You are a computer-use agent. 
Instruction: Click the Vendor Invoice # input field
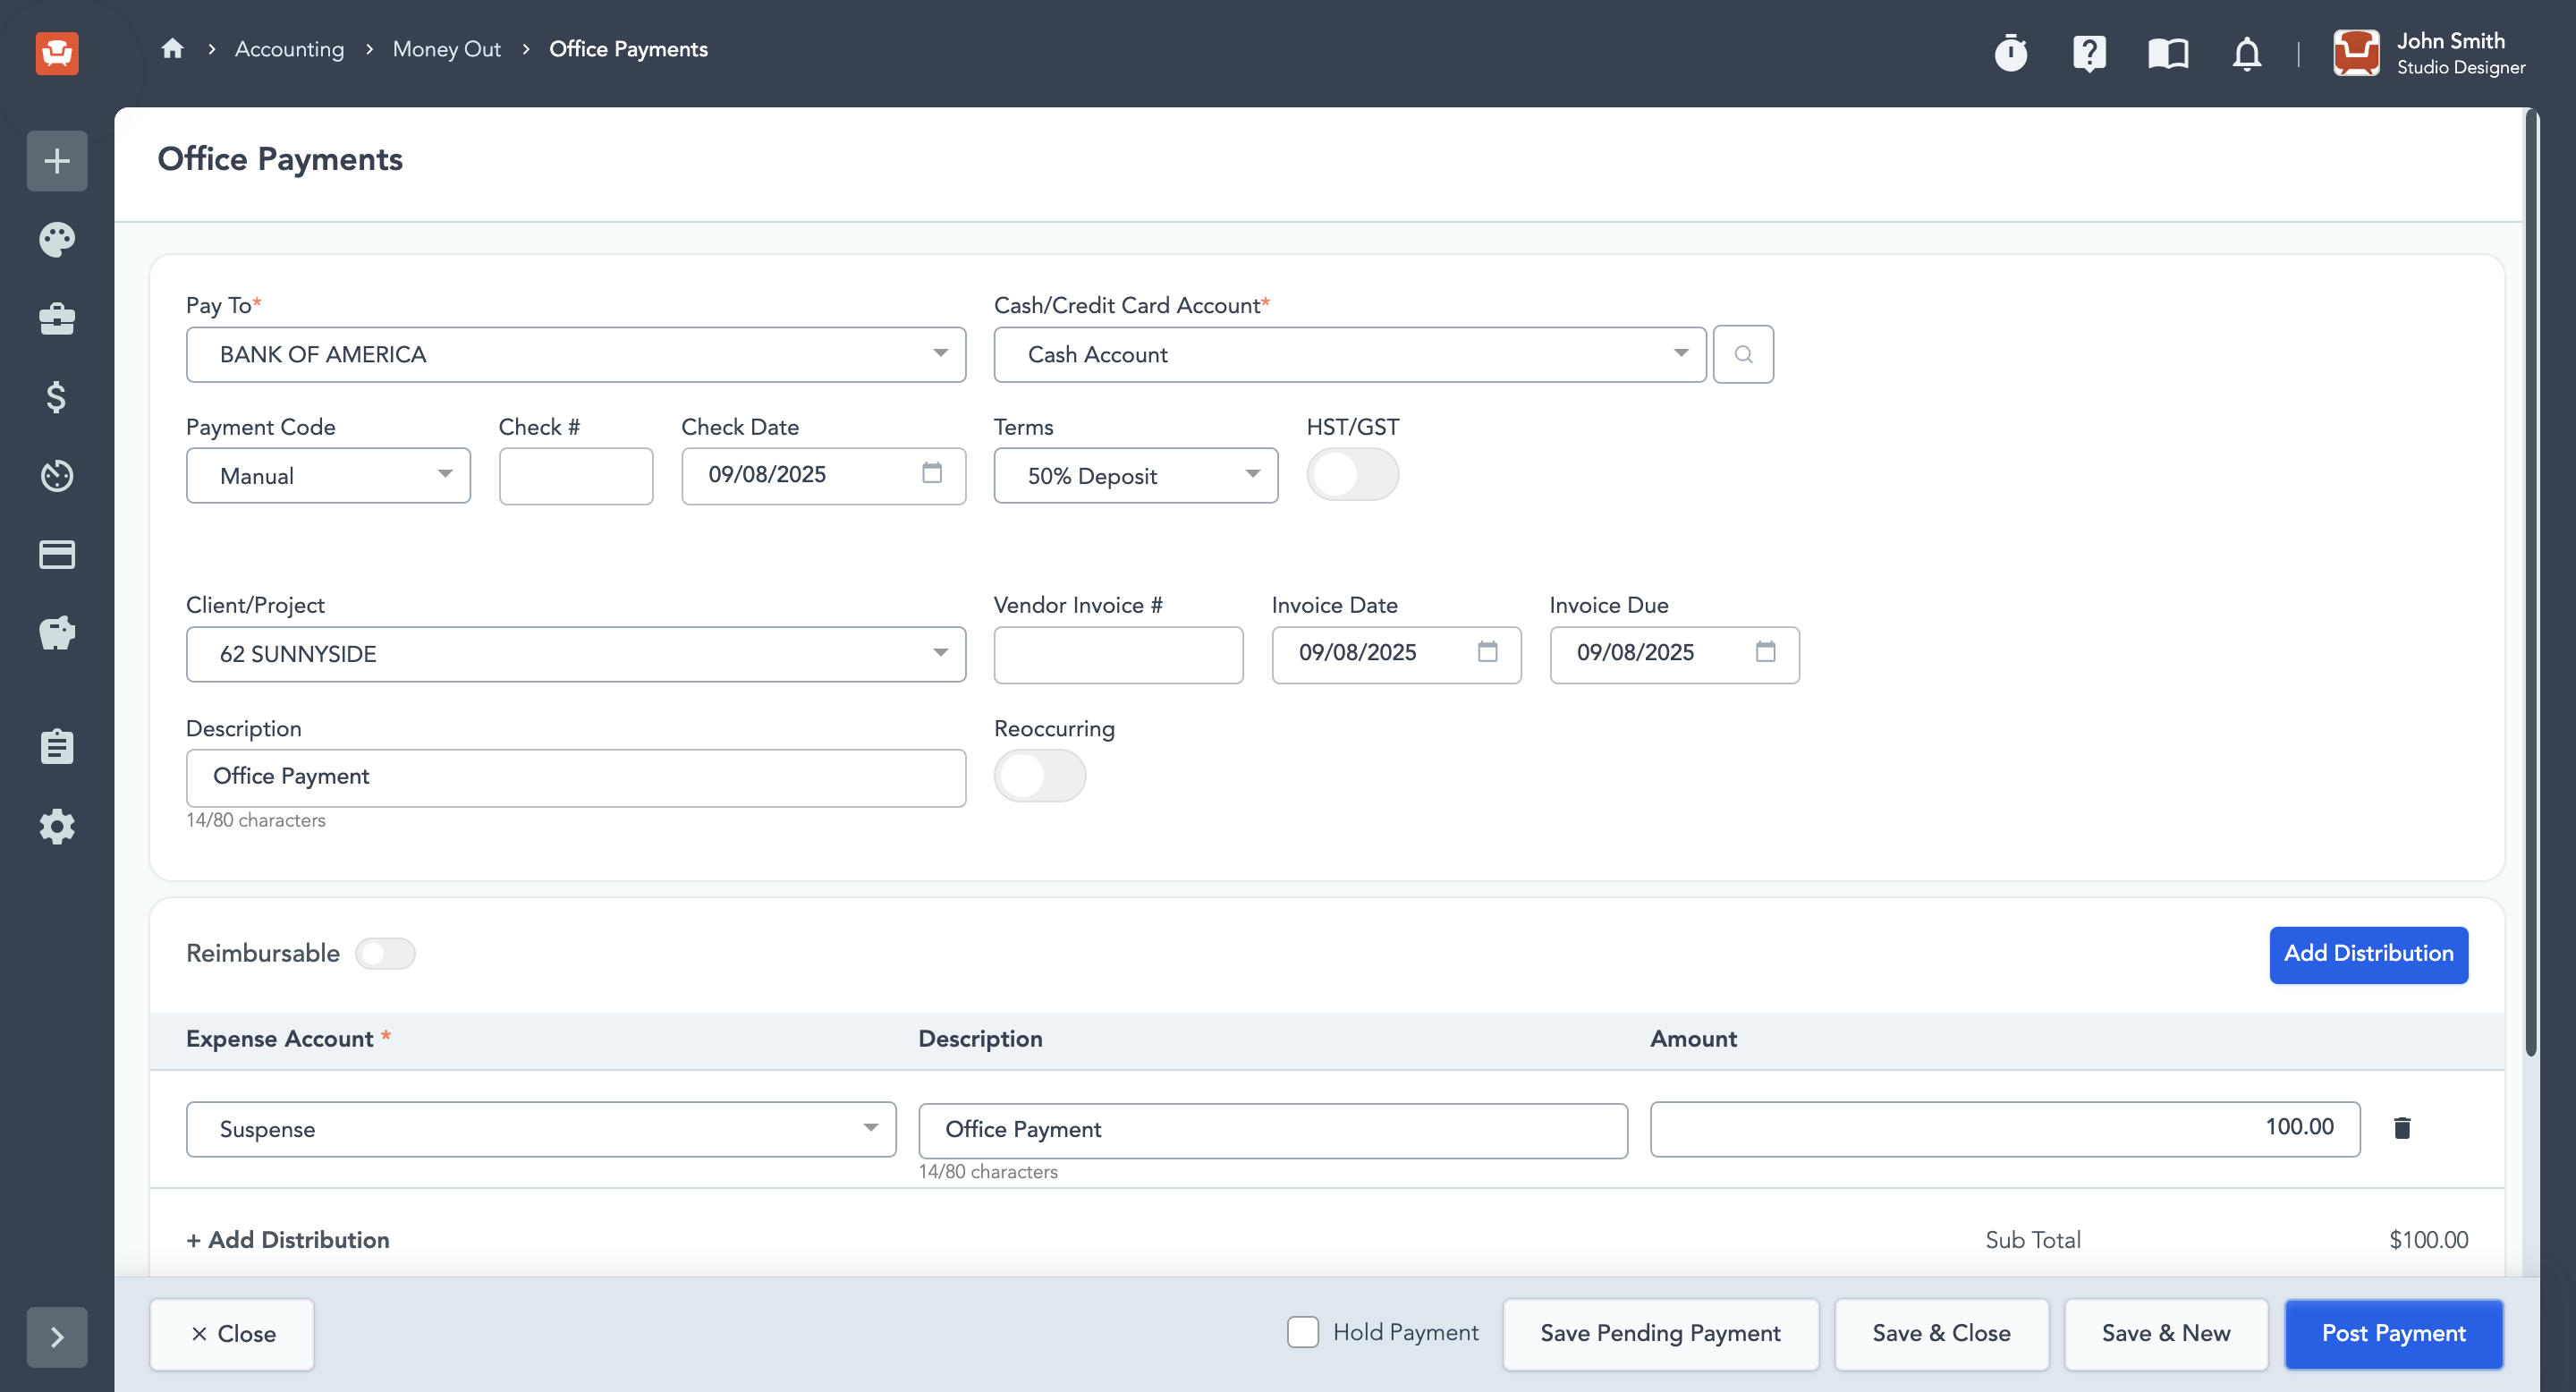pyautogui.click(x=1118, y=654)
